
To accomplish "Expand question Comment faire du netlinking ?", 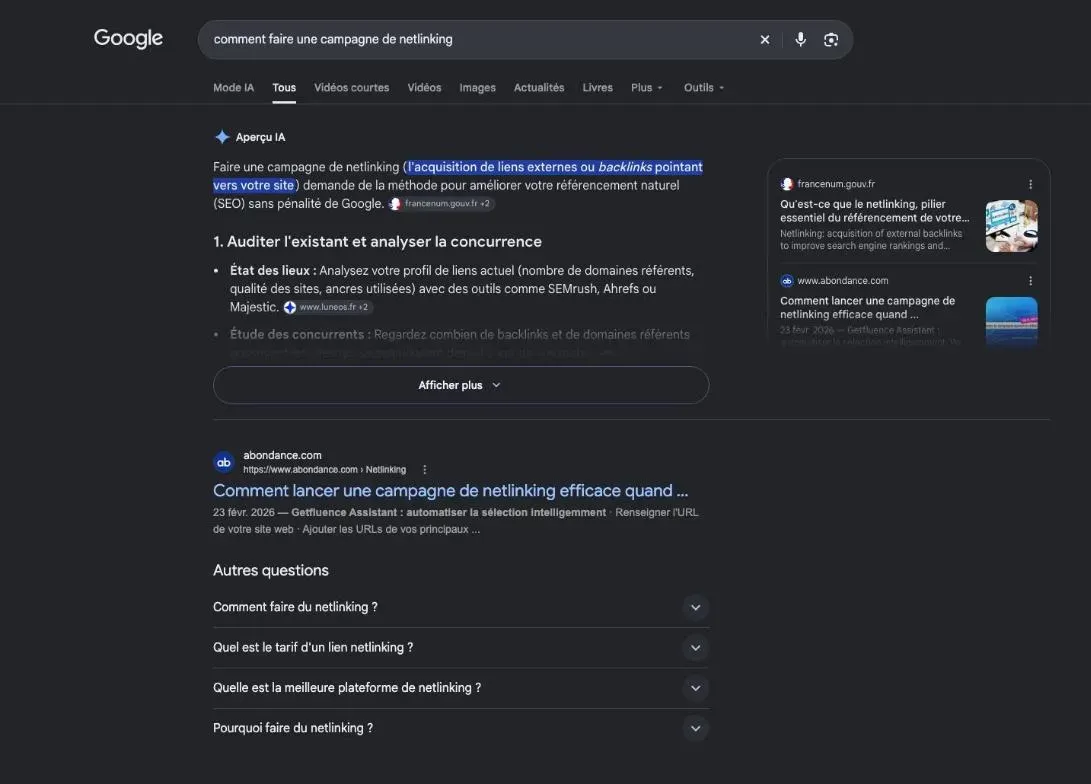I will coord(461,607).
